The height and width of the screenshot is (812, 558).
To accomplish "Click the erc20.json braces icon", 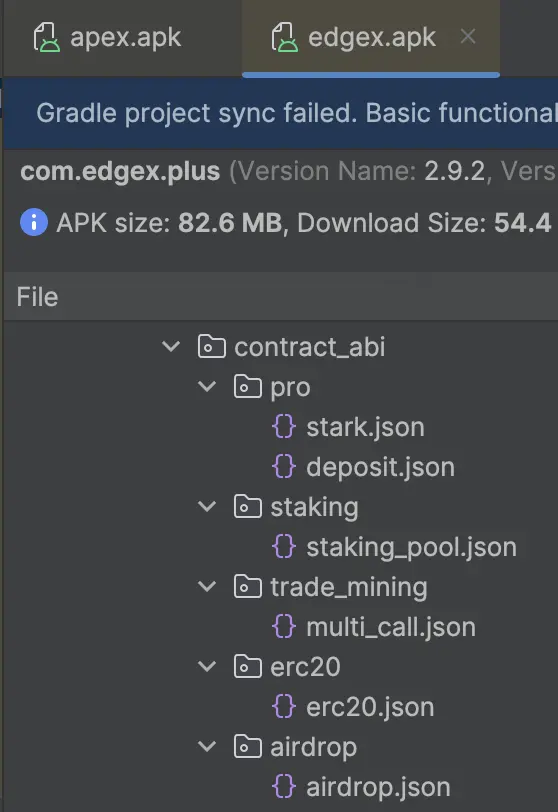I will pos(284,707).
